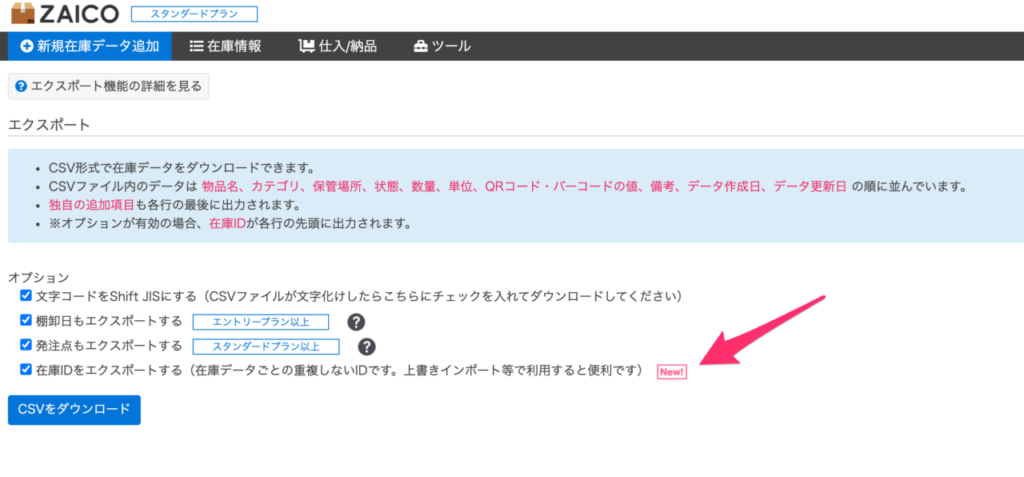Click the 物品名 pink text
This screenshot has height=477, width=1024.
coord(221,186)
